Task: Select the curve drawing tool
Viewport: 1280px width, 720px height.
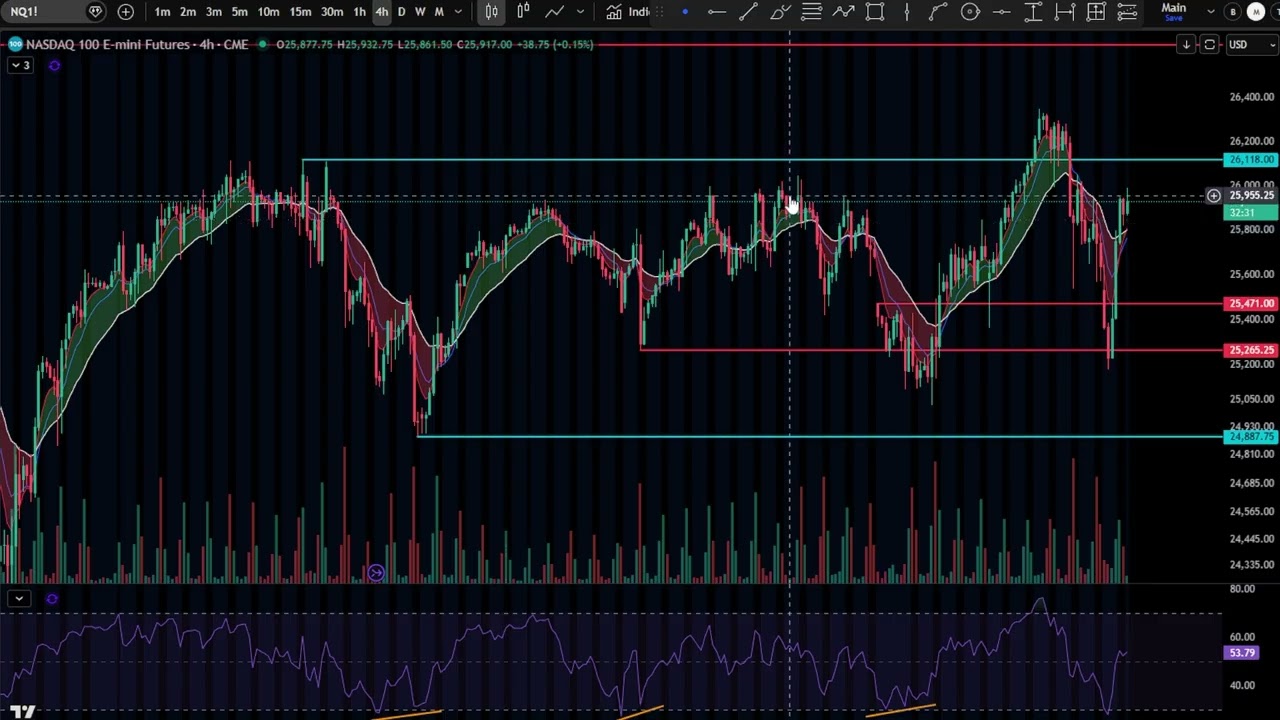Action: (x=938, y=12)
